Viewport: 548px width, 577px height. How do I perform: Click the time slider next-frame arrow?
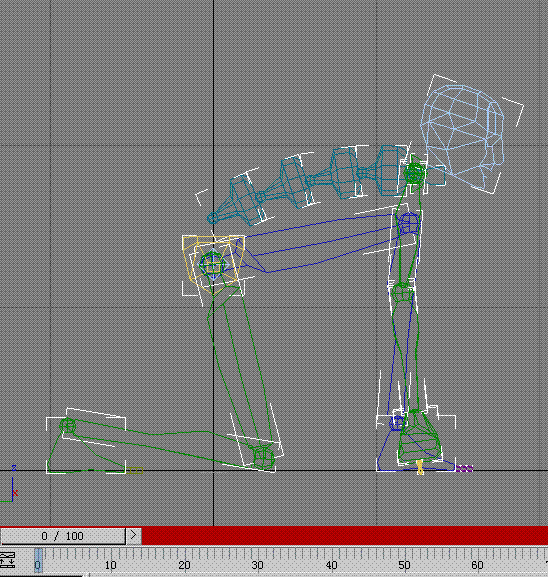(x=134, y=535)
